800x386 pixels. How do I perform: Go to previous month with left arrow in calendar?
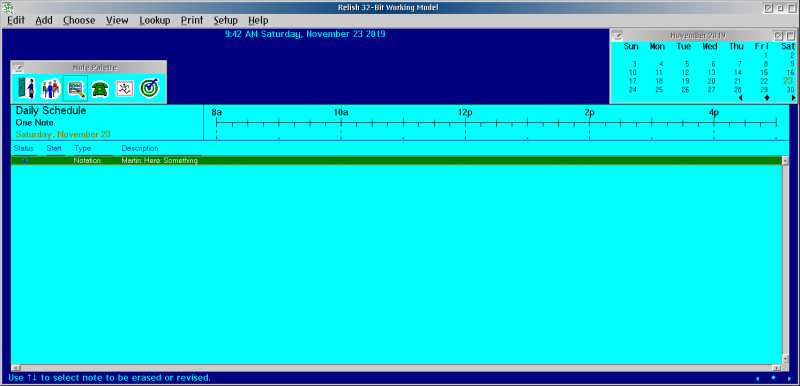coord(740,97)
